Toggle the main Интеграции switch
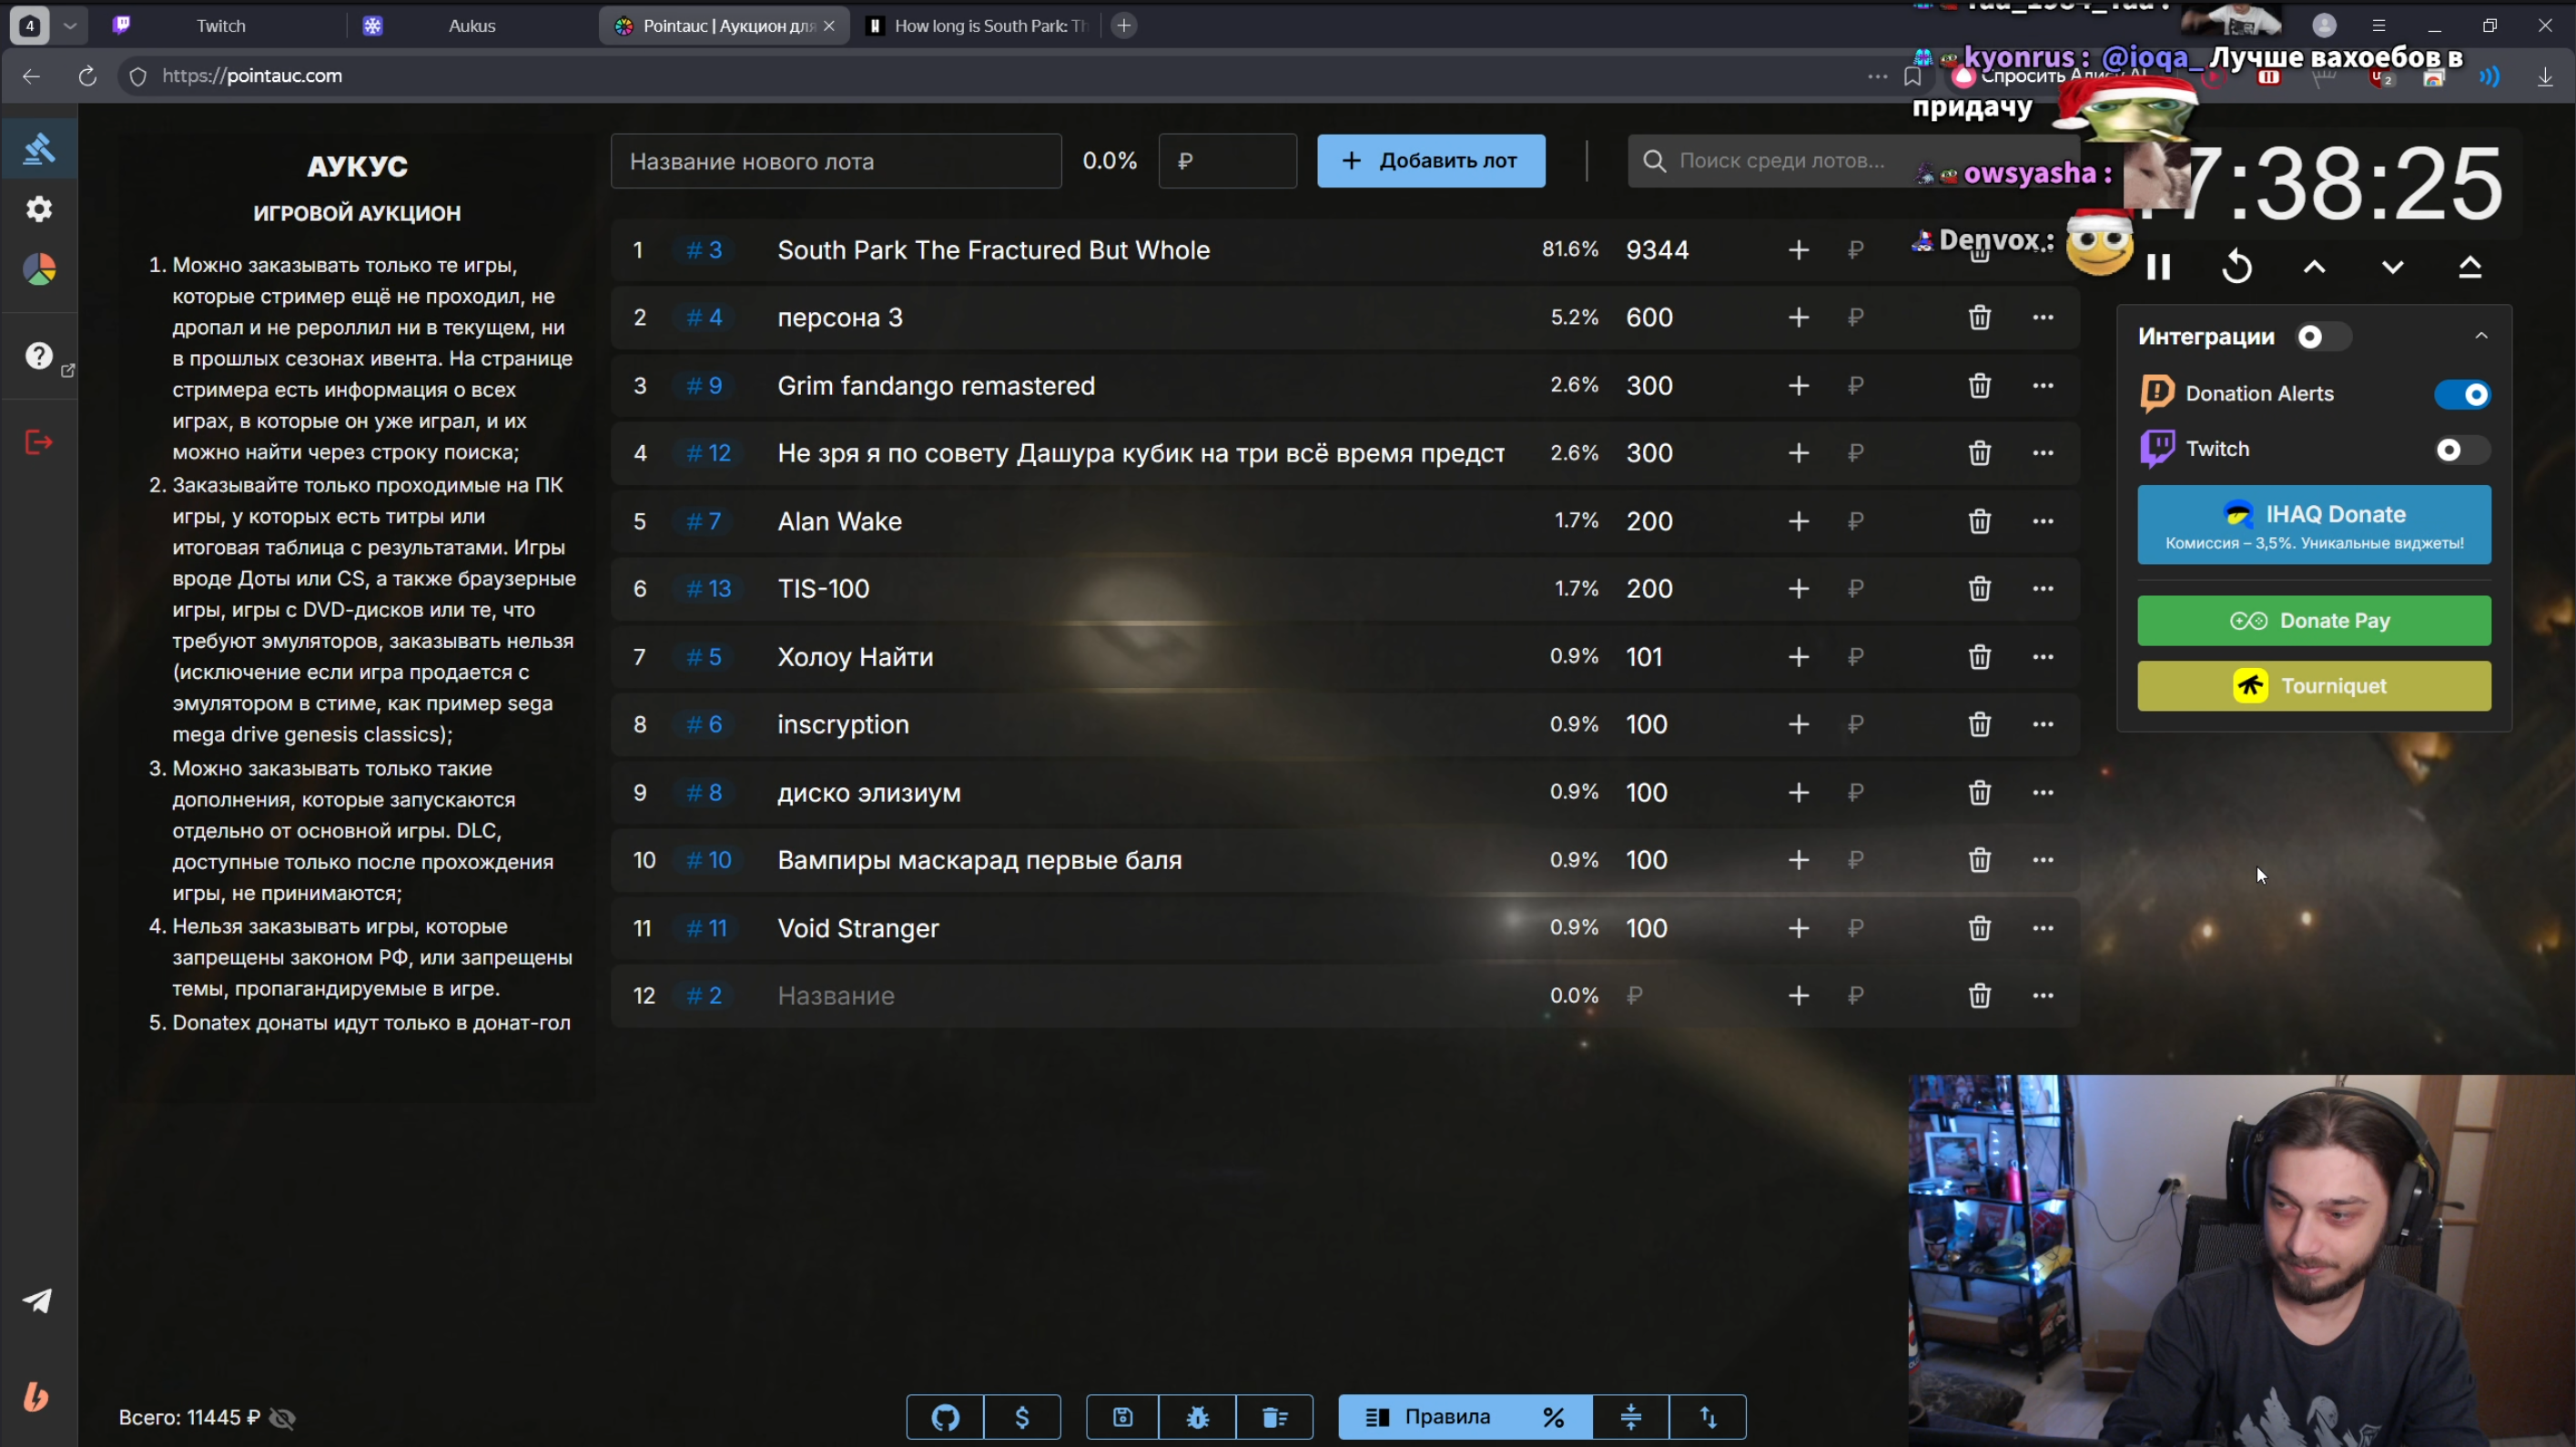The height and width of the screenshot is (1447, 2576). coord(2322,337)
